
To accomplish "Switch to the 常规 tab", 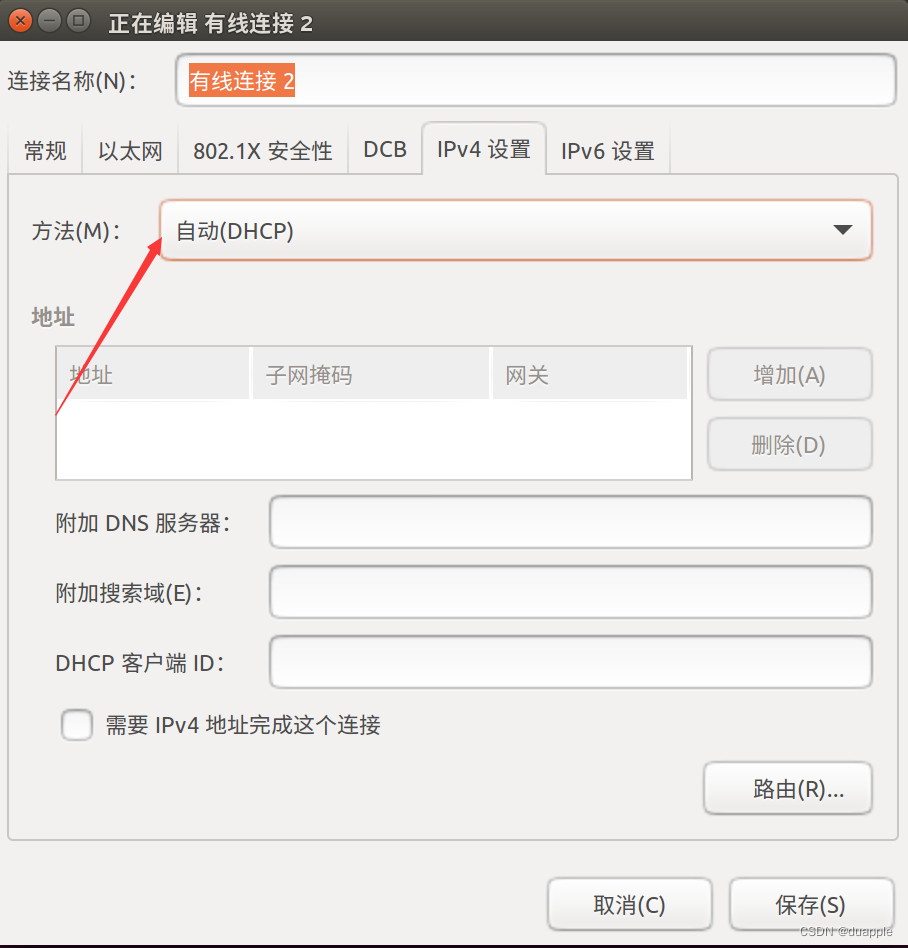I will [x=45, y=151].
